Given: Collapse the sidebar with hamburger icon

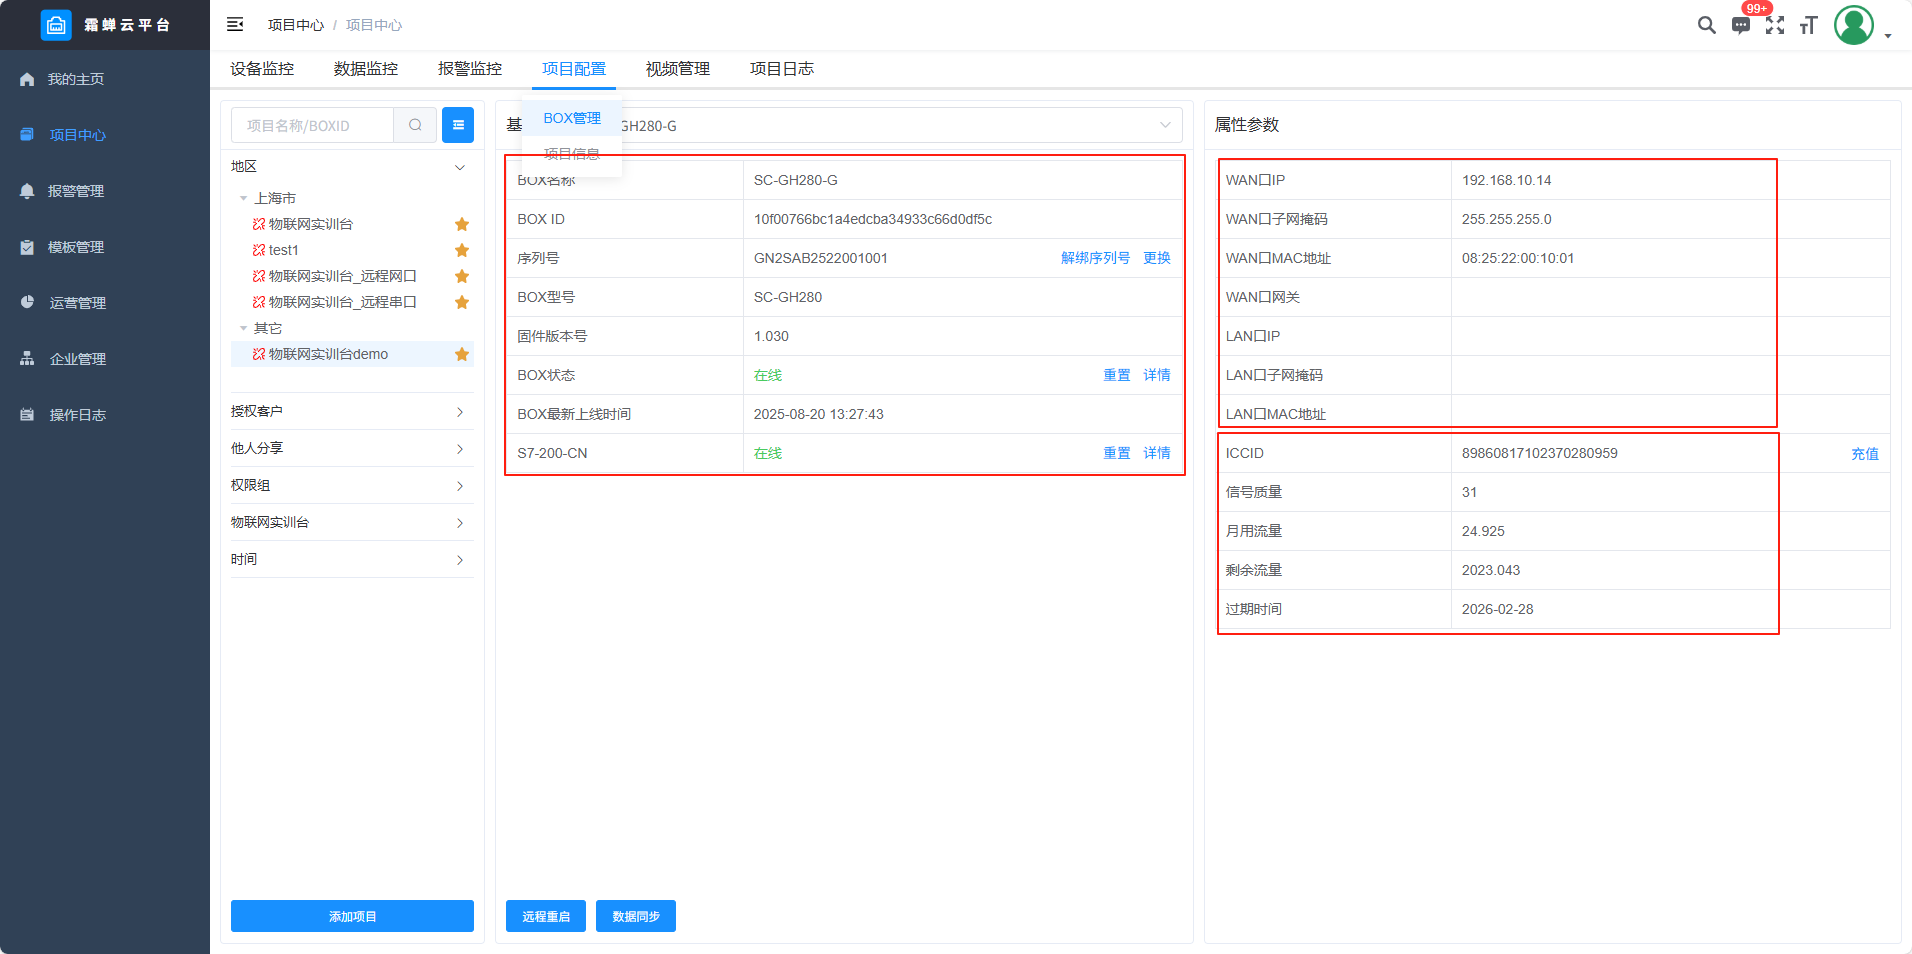Looking at the screenshot, I should coord(235,25).
